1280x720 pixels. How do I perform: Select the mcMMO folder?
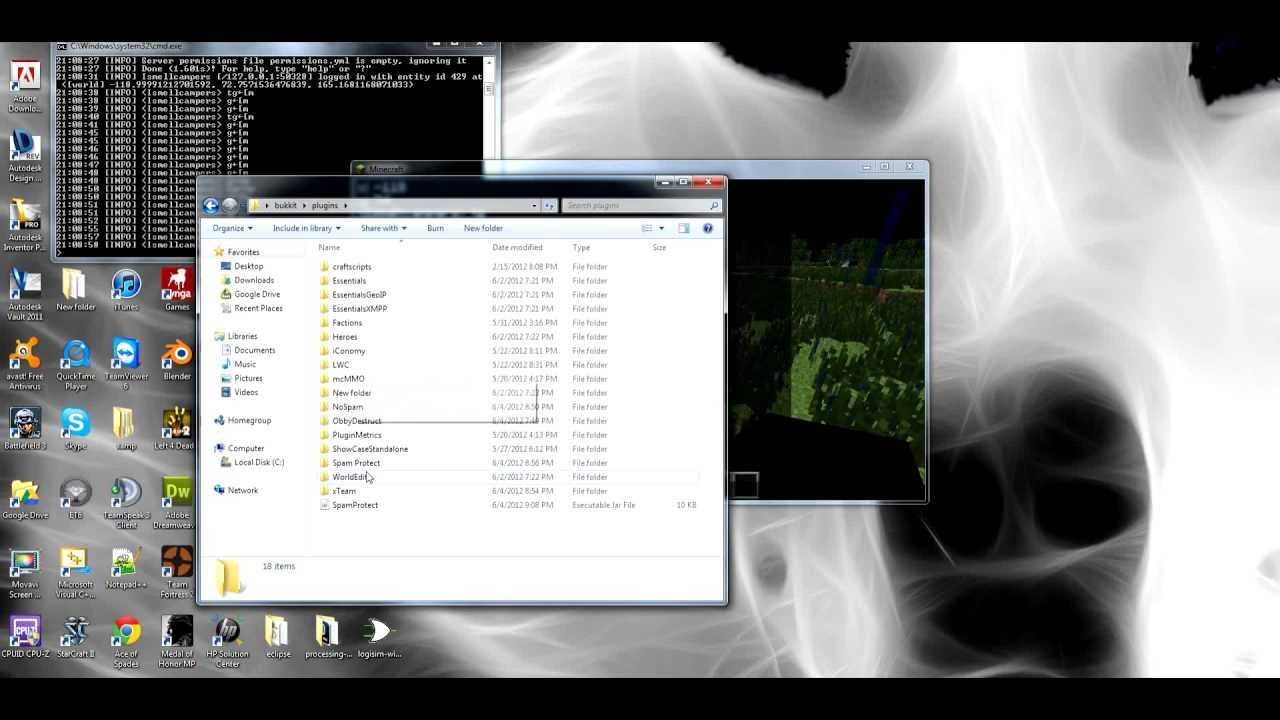tap(348, 379)
